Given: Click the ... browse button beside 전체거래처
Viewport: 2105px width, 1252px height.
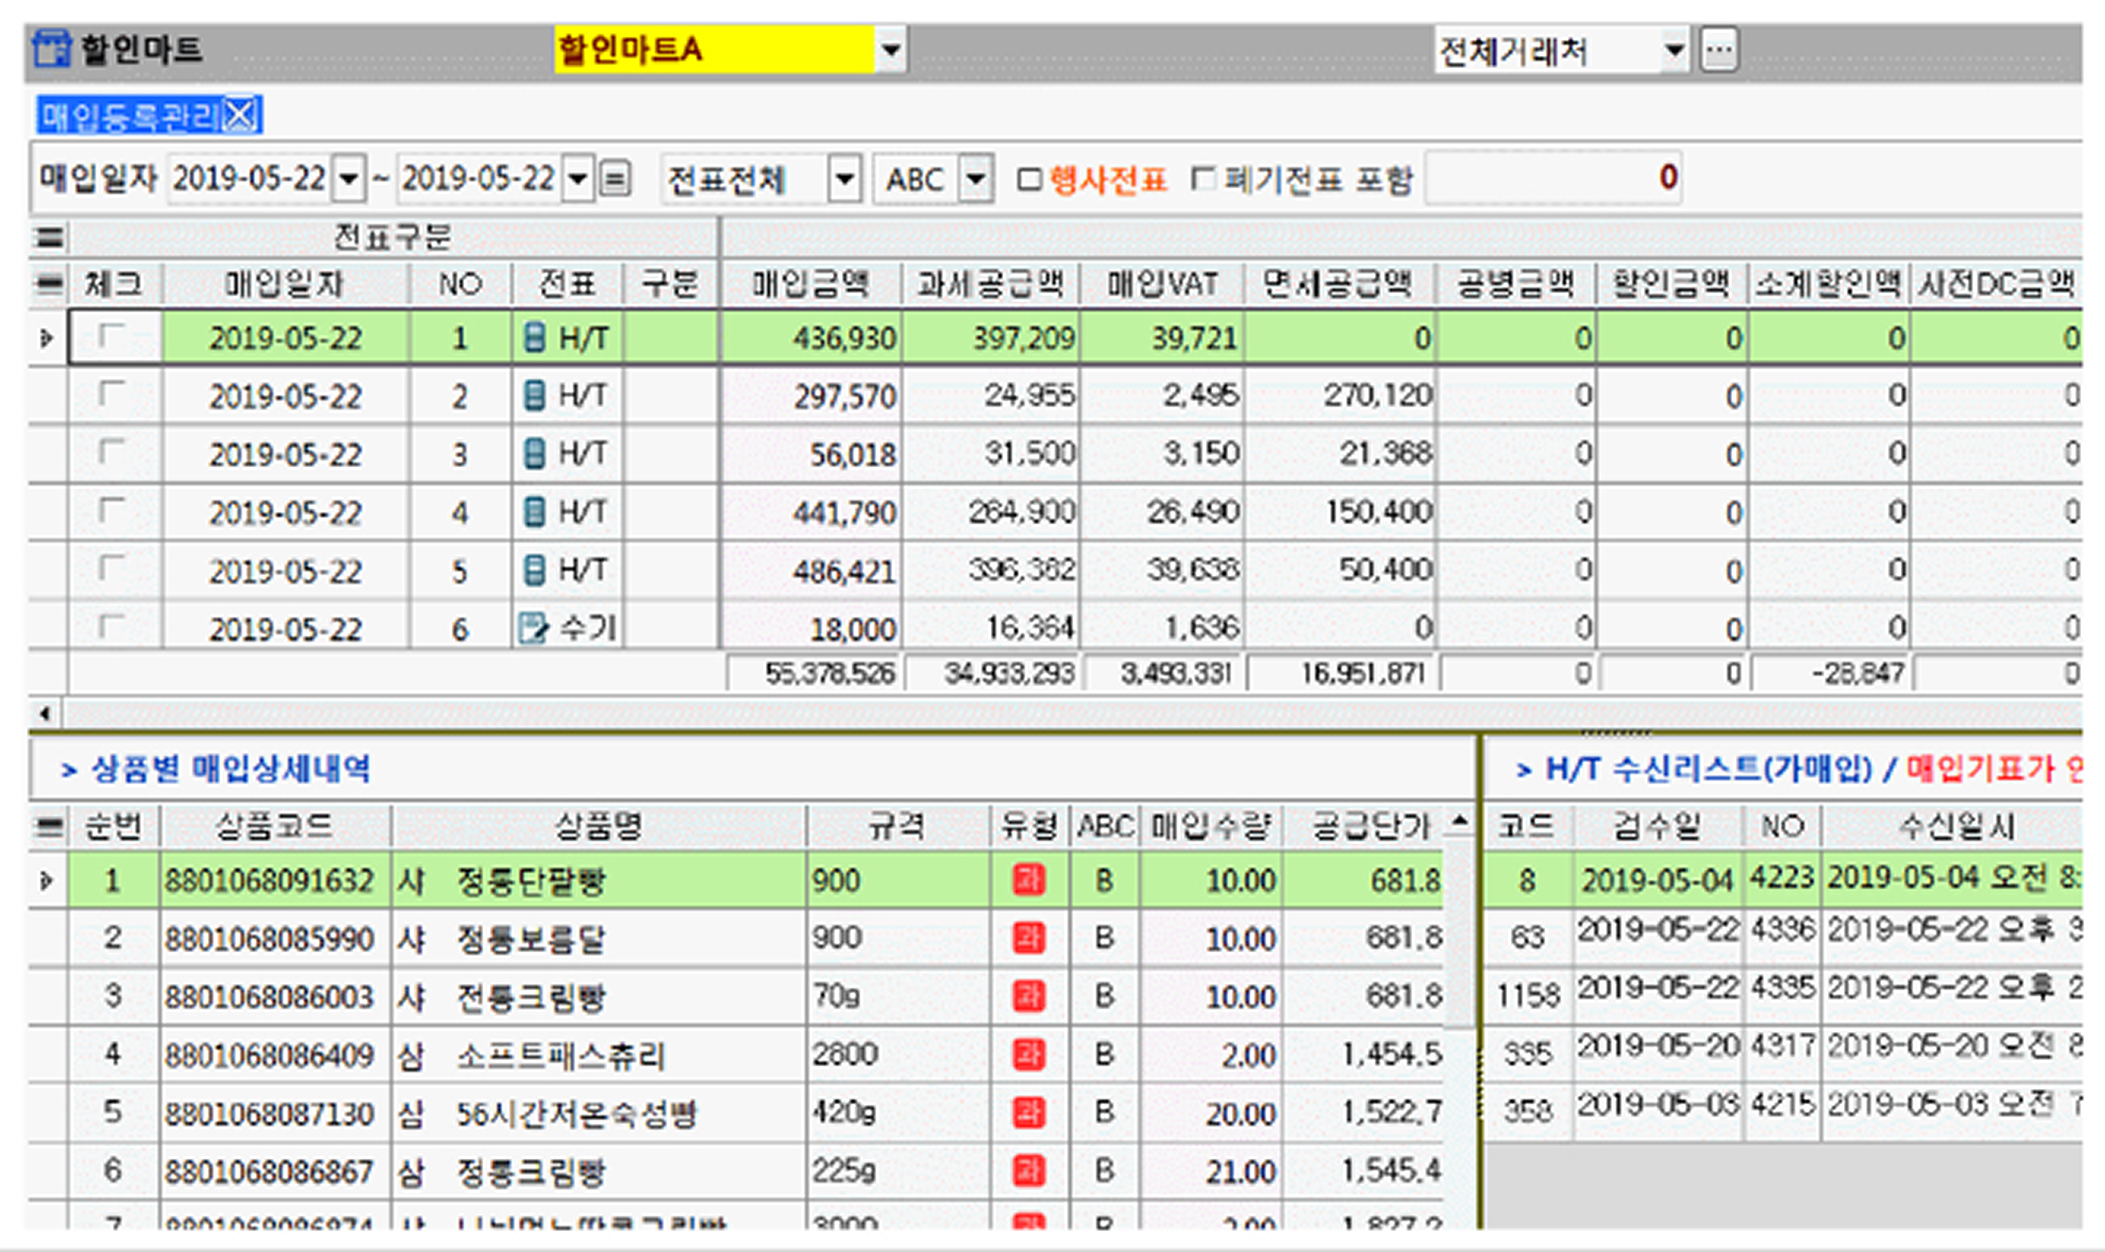Looking at the screenshot, I should click(x=1718, y=48).
